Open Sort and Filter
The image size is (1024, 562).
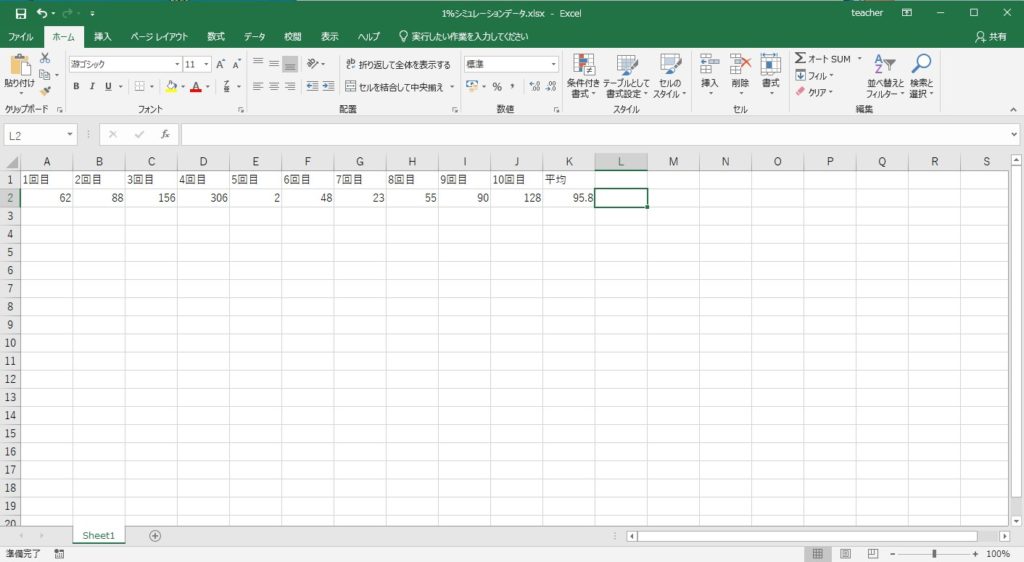click(x=885, y=76)
